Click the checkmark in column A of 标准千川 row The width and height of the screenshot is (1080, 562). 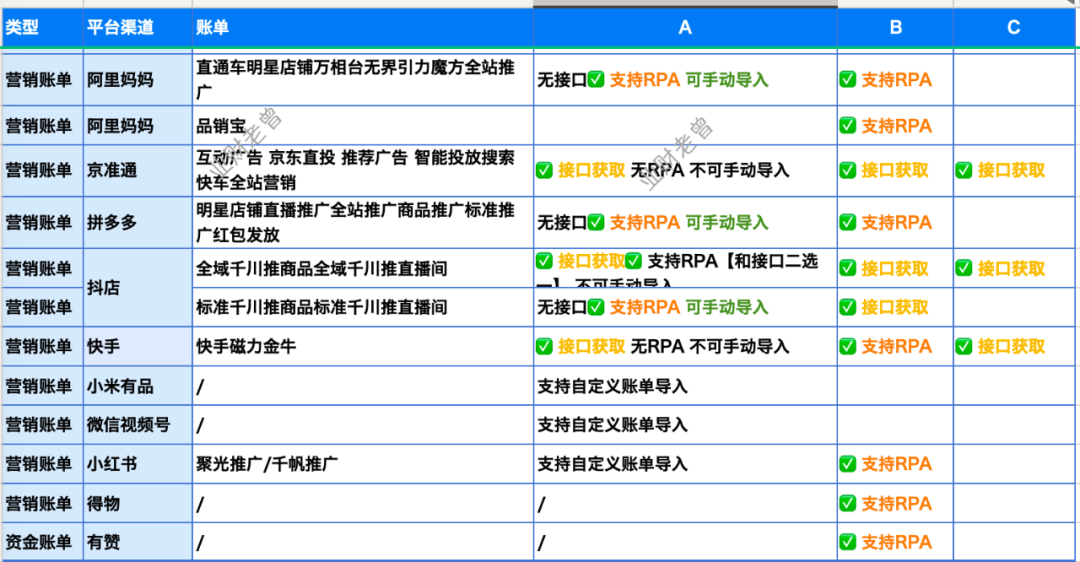coord(596,306)
